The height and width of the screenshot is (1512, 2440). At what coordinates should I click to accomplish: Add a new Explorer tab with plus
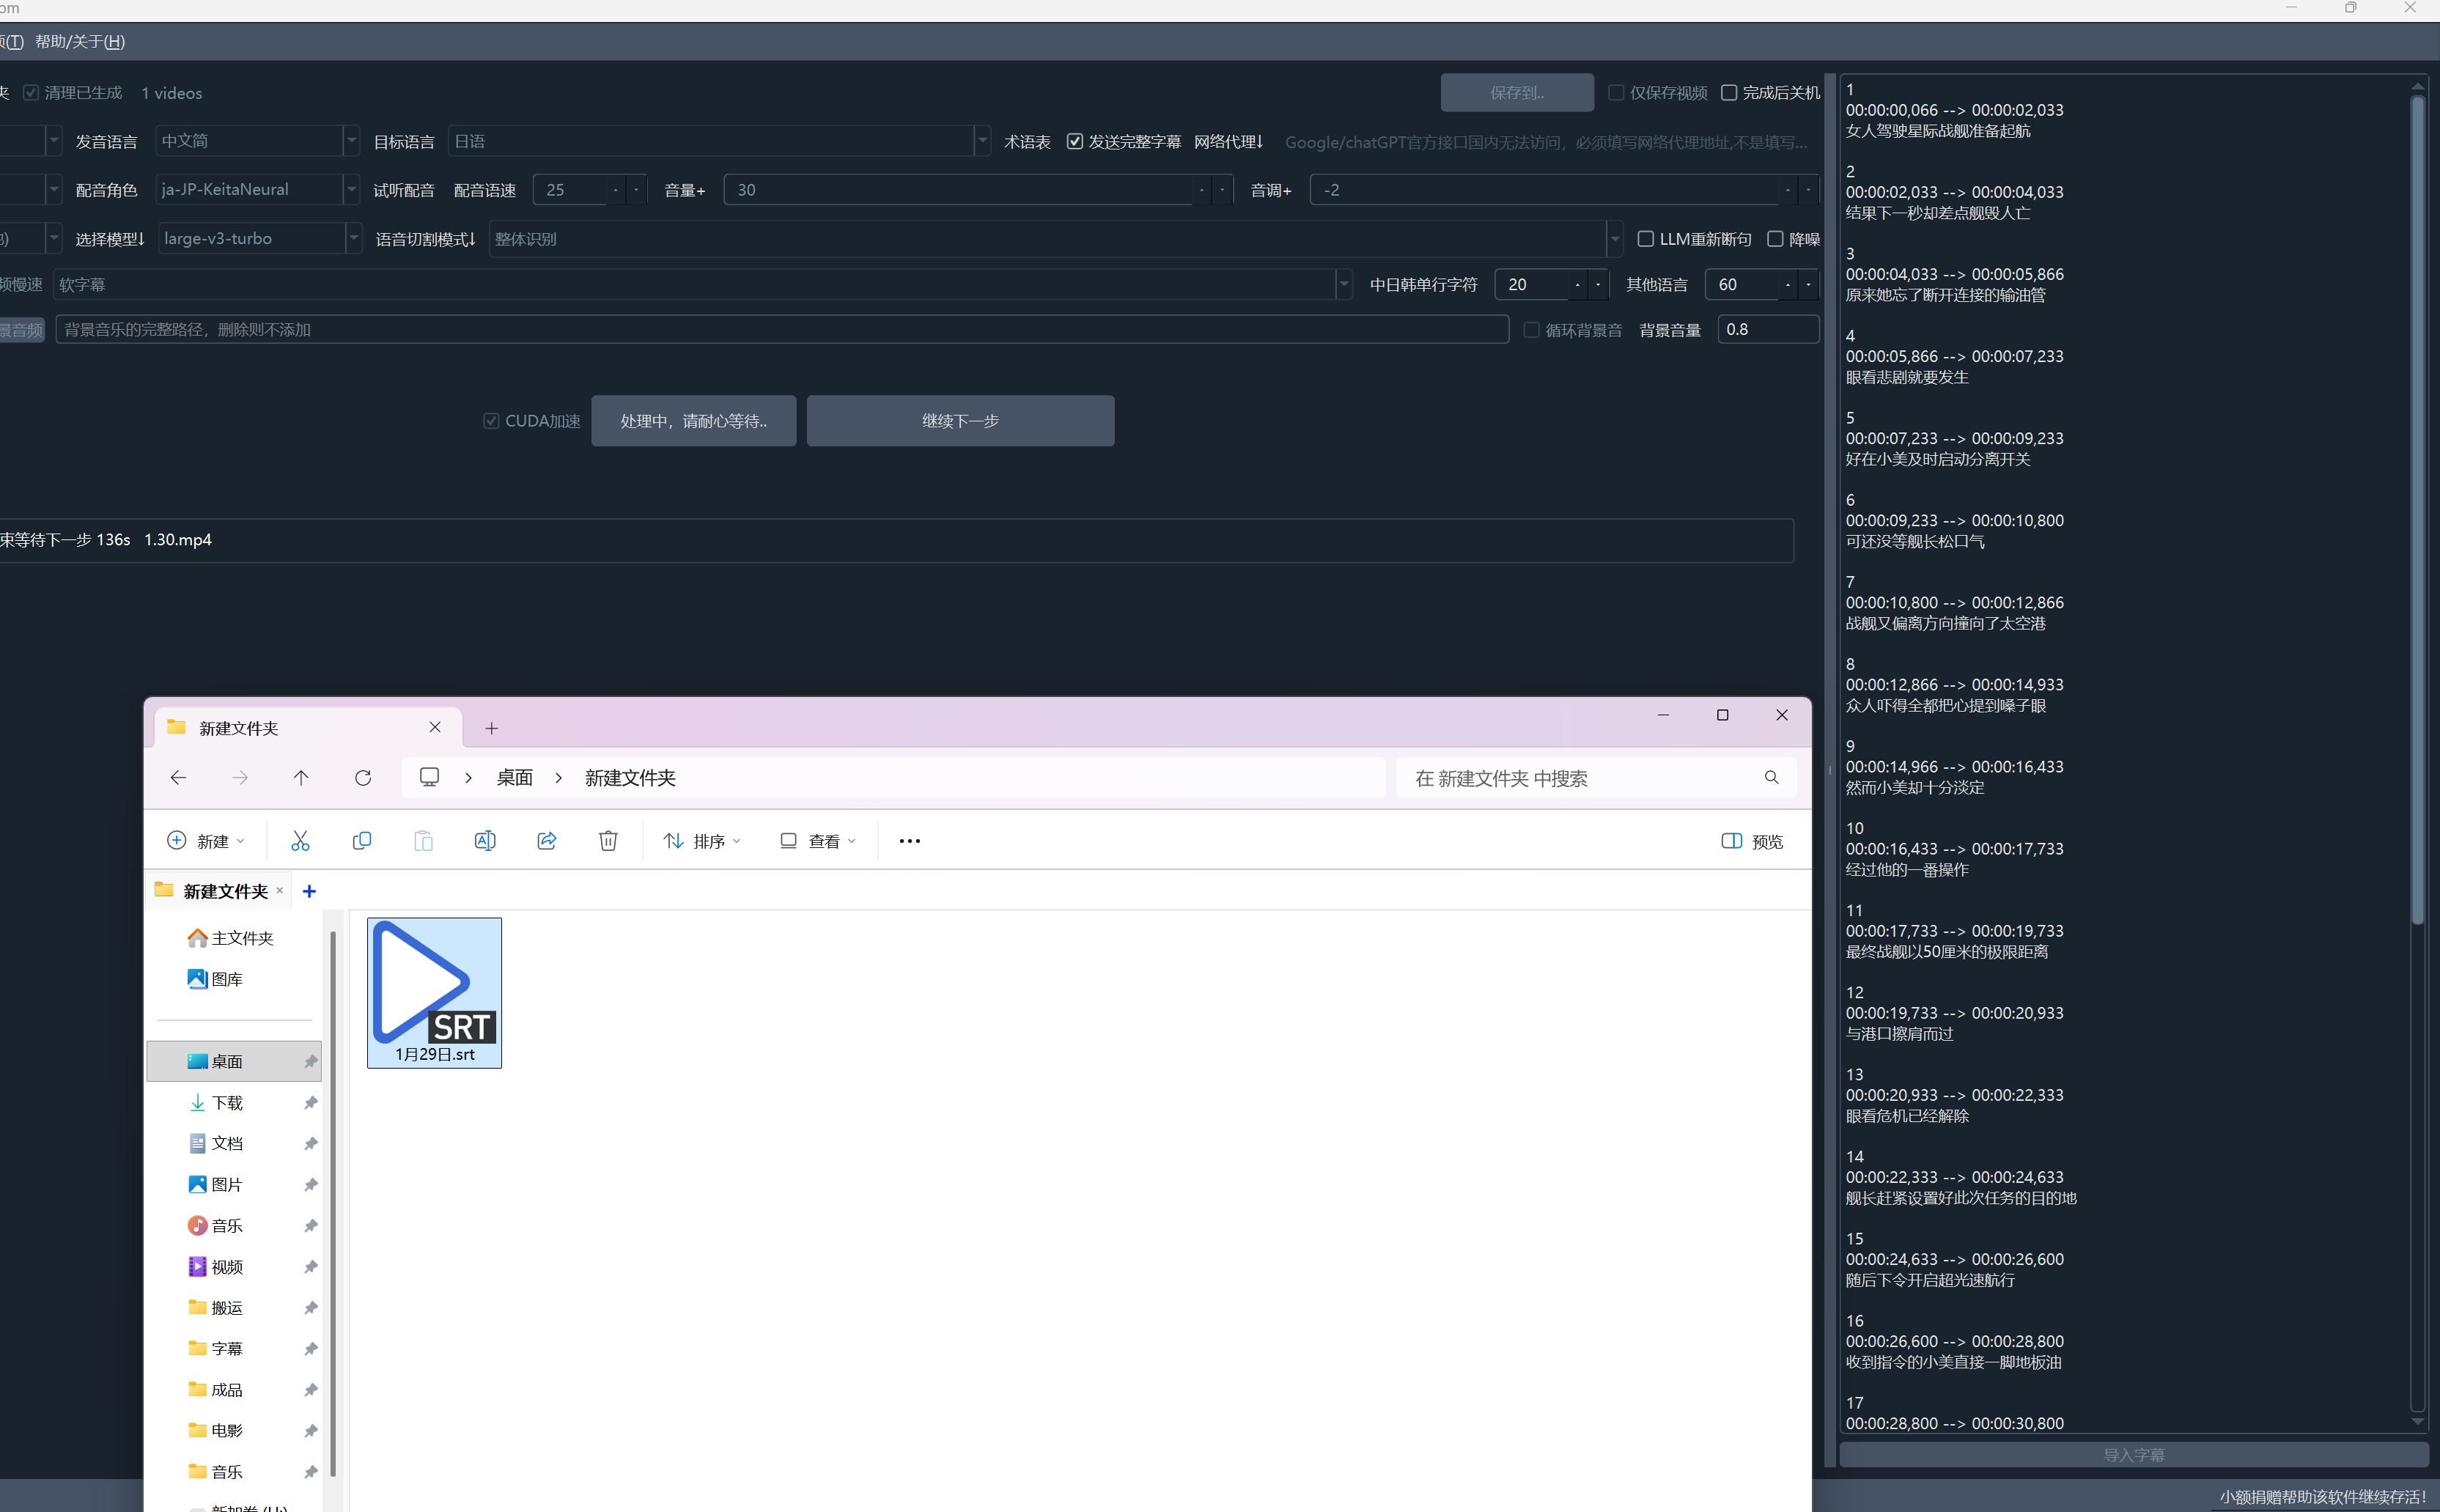coord(491,729)
